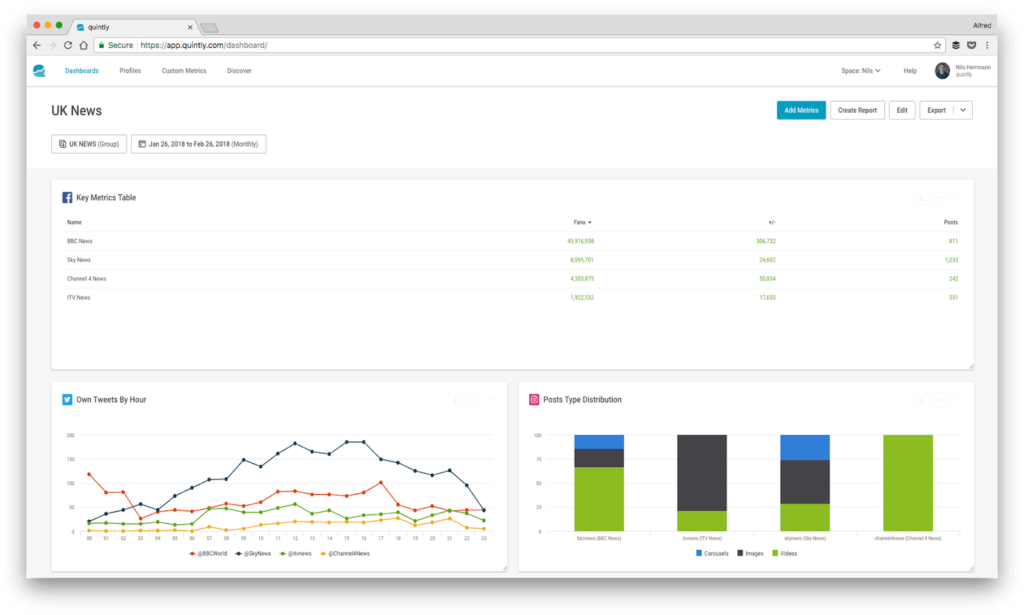Toggle the @Channel4News series in the legend
Image resolution: width=1024 pixels, height=615 pixels.
point(345,554)
